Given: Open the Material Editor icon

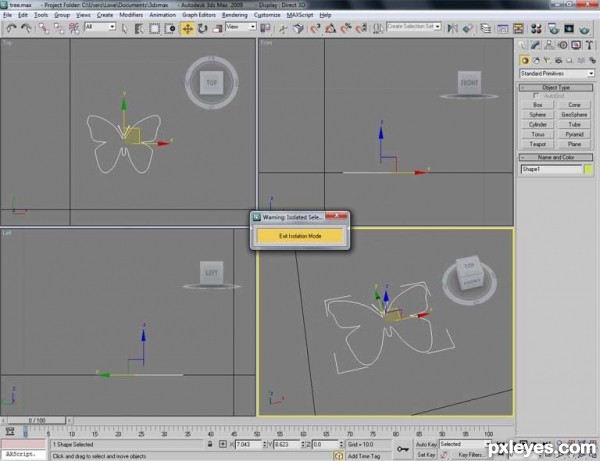Looking at the screenshot, I should pyautogui.click(x=536, y=28).
